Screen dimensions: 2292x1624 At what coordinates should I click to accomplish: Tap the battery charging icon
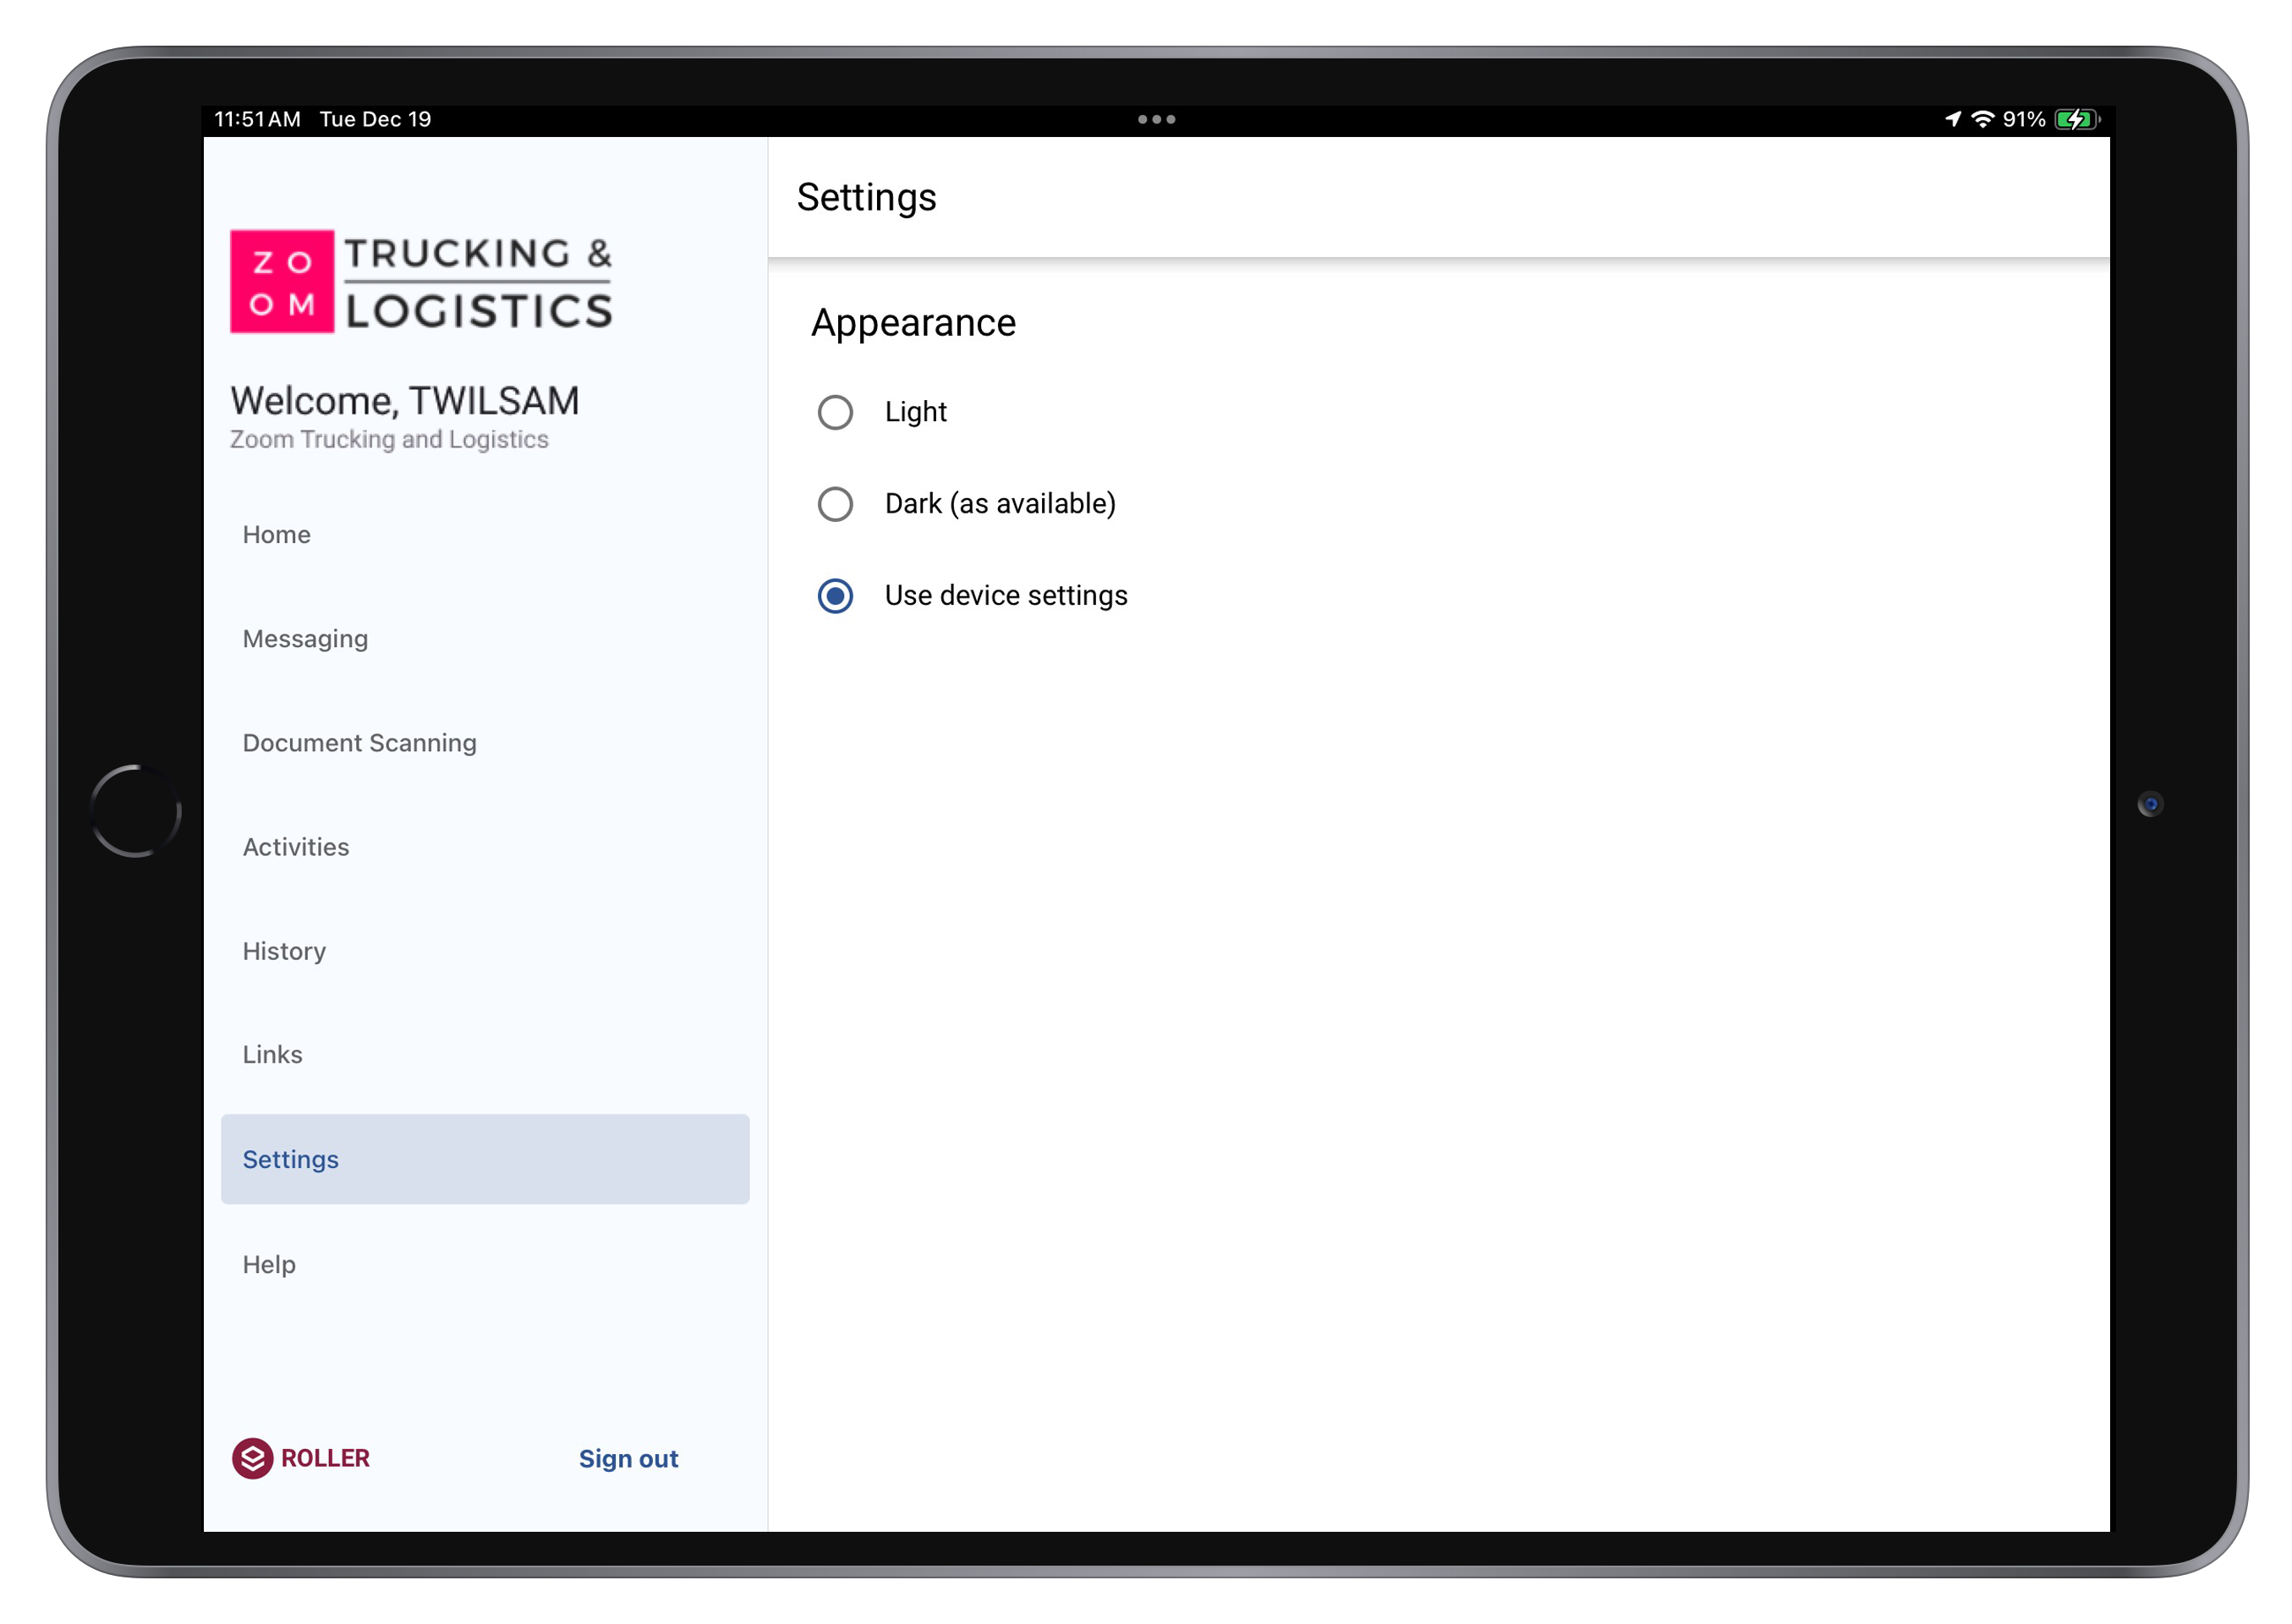tap(2076, 119)
